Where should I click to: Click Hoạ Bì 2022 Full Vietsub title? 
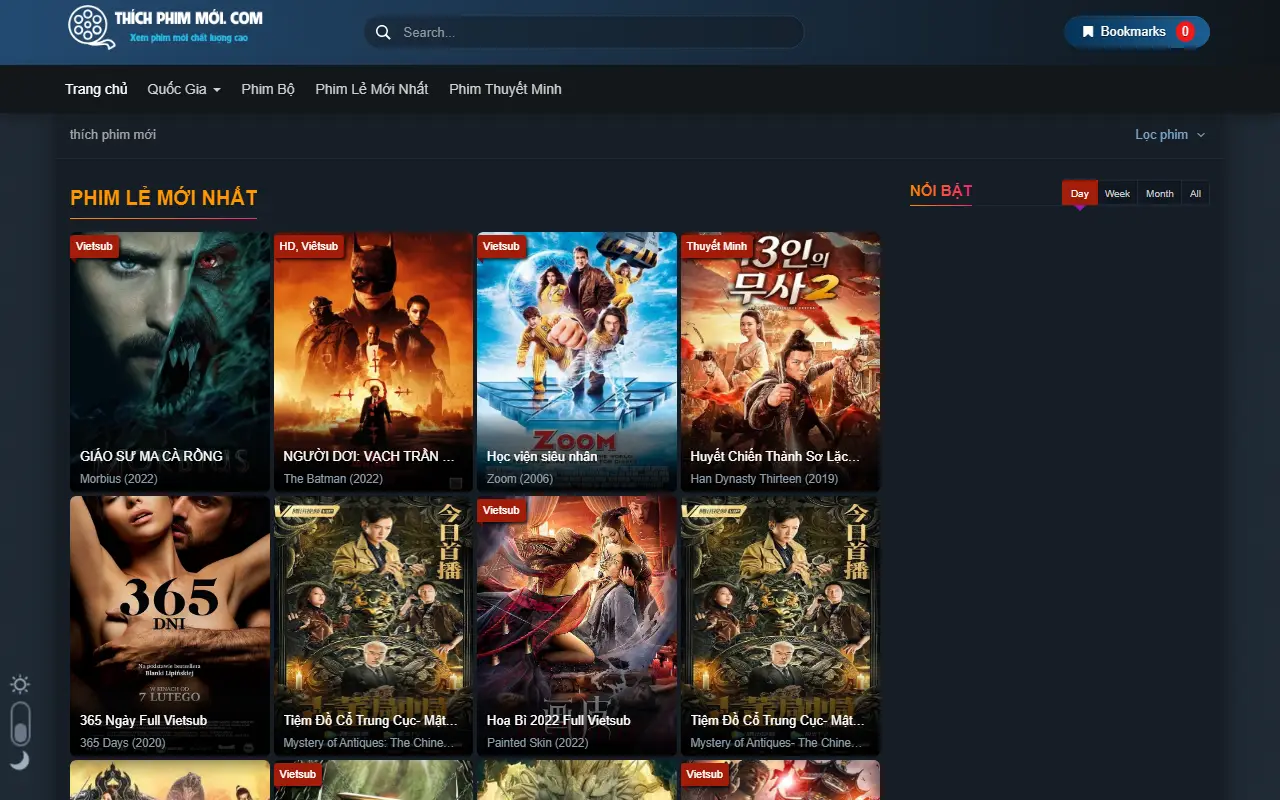559,720
